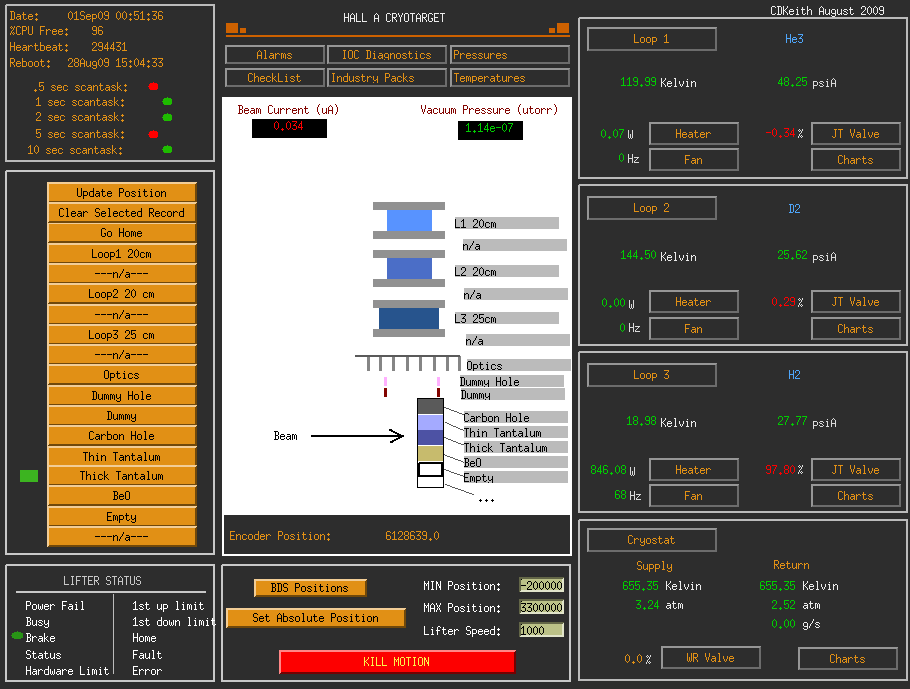The width and height of the screenshot is (910, 689).
Task: Click the 10 sec scantask green indicator
Action: [x=167, y=149]
